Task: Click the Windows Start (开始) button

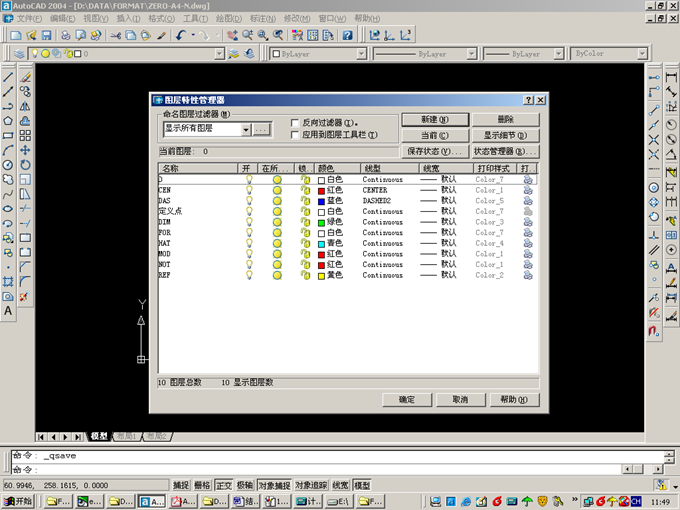Action: tap(18, 501)
